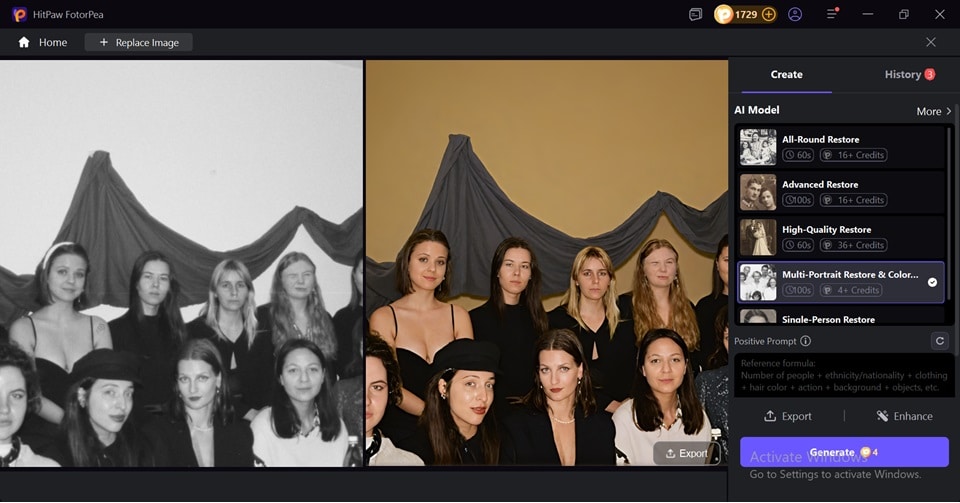The image size is (960, 503).
Task: Toggle the Multi-Portrait Restore & Color checkmark
Action: (932, 282)
